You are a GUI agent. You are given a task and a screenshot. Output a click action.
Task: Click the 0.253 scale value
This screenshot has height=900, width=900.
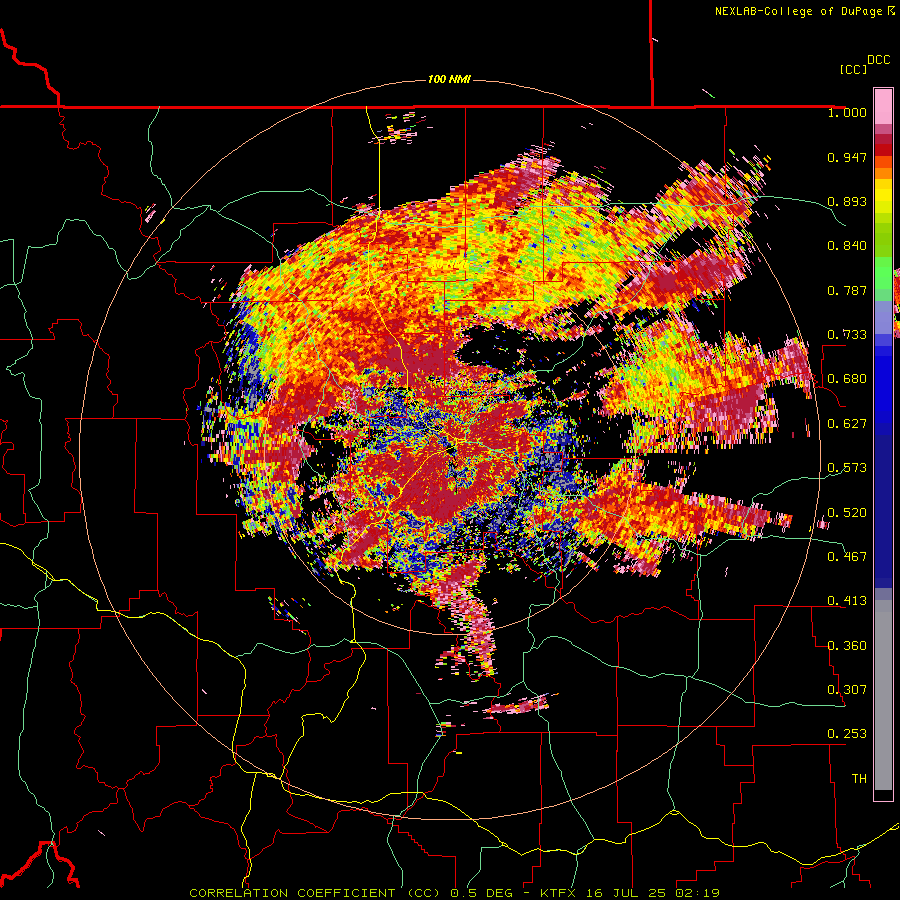(x=847, y=734)
